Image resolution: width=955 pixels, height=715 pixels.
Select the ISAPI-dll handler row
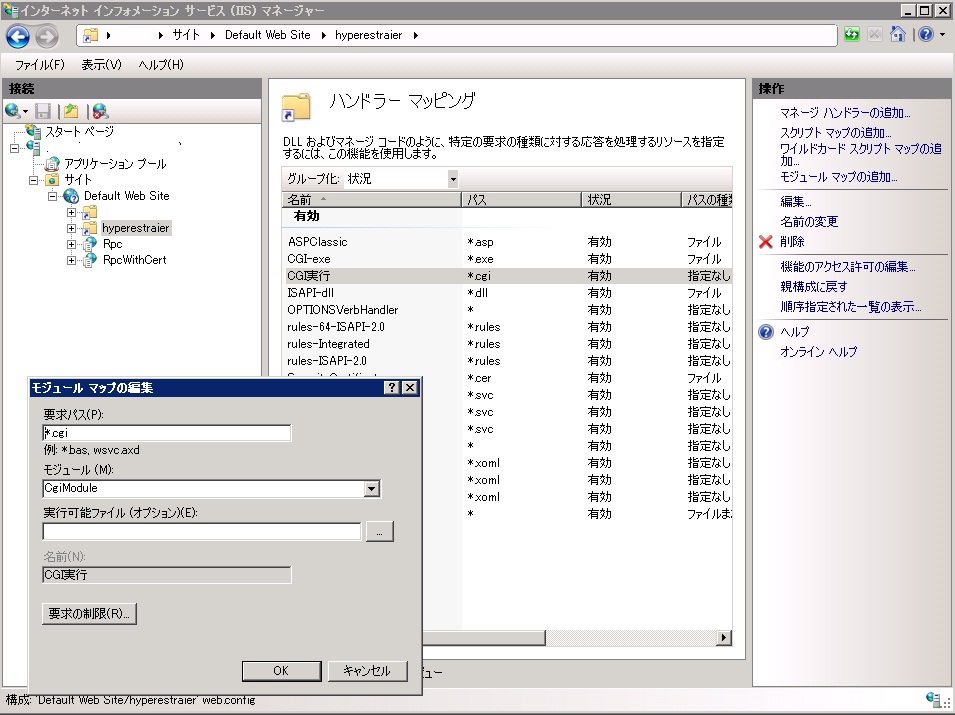[x=507, y=293]
